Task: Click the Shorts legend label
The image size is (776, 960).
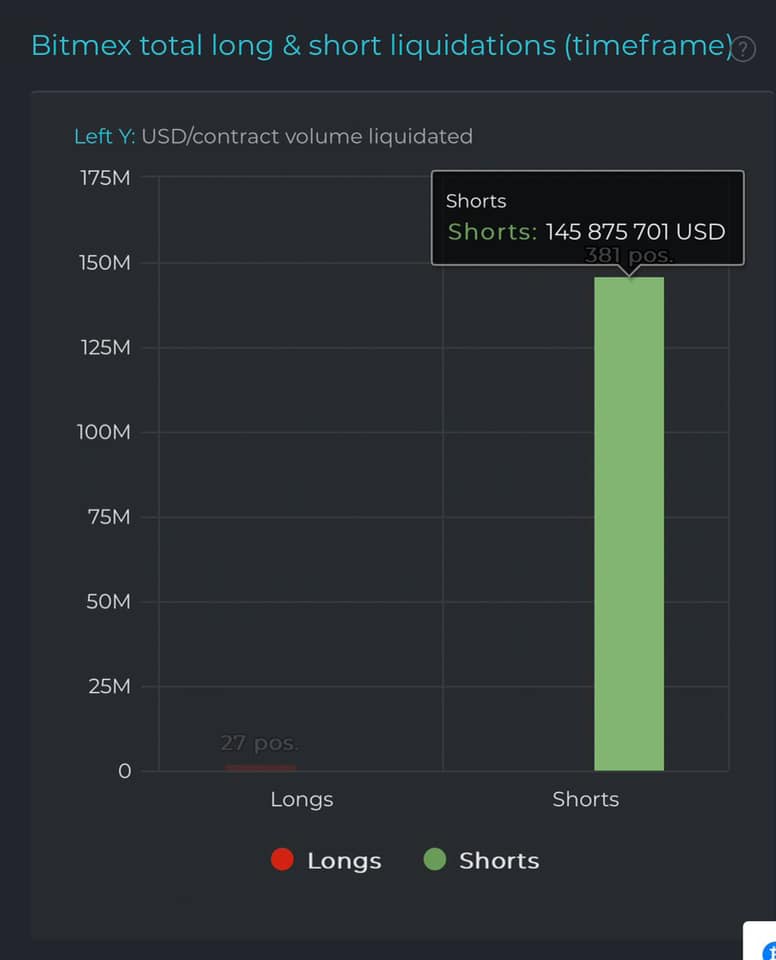Action: coord(499,860)
